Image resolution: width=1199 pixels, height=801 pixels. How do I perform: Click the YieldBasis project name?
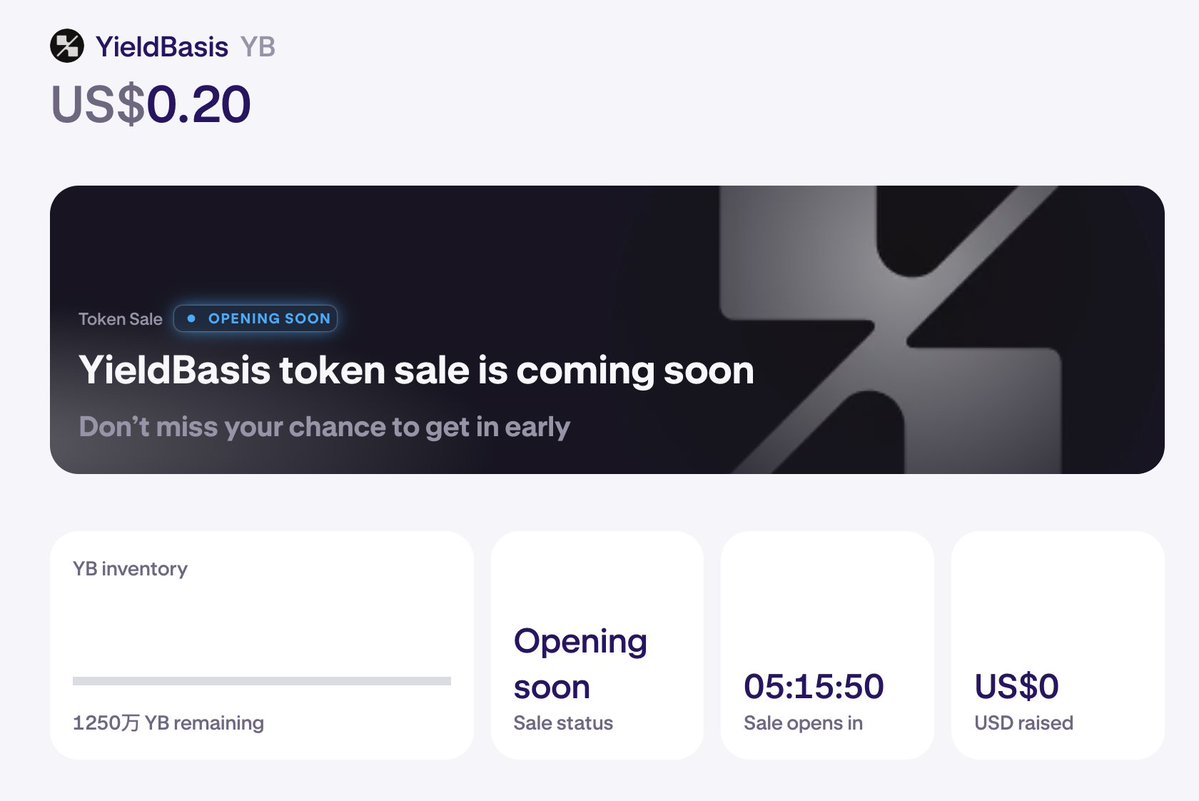tap(162, 46)
